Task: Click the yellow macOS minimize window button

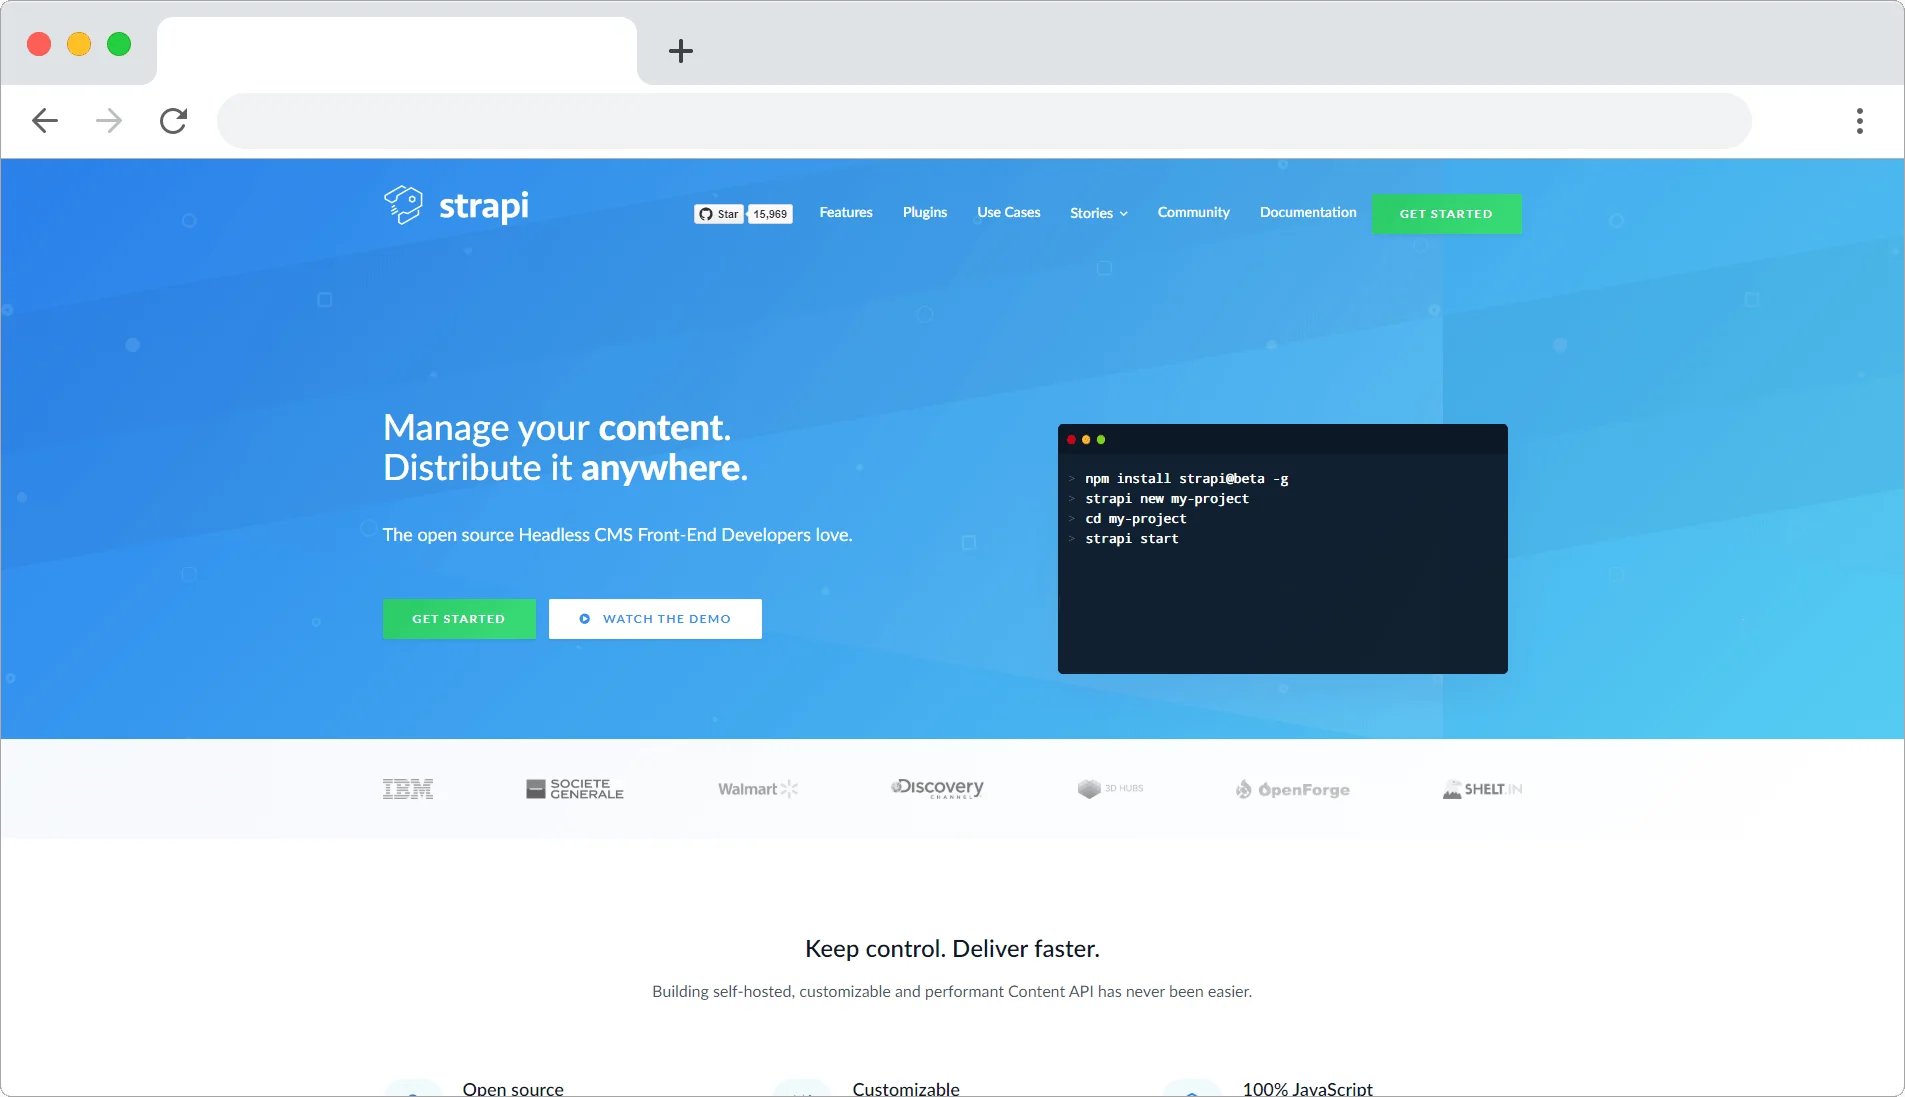Action: [79, 44]
